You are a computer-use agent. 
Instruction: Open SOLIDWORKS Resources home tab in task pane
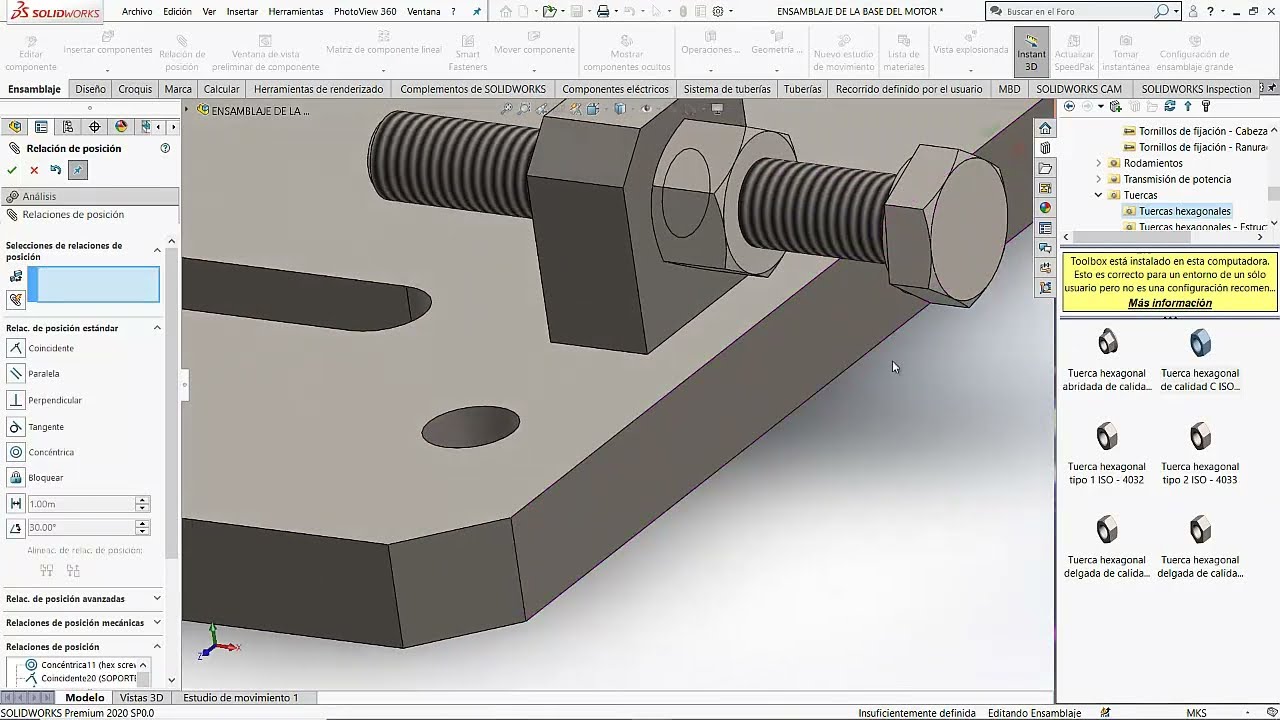point(1045,128)
